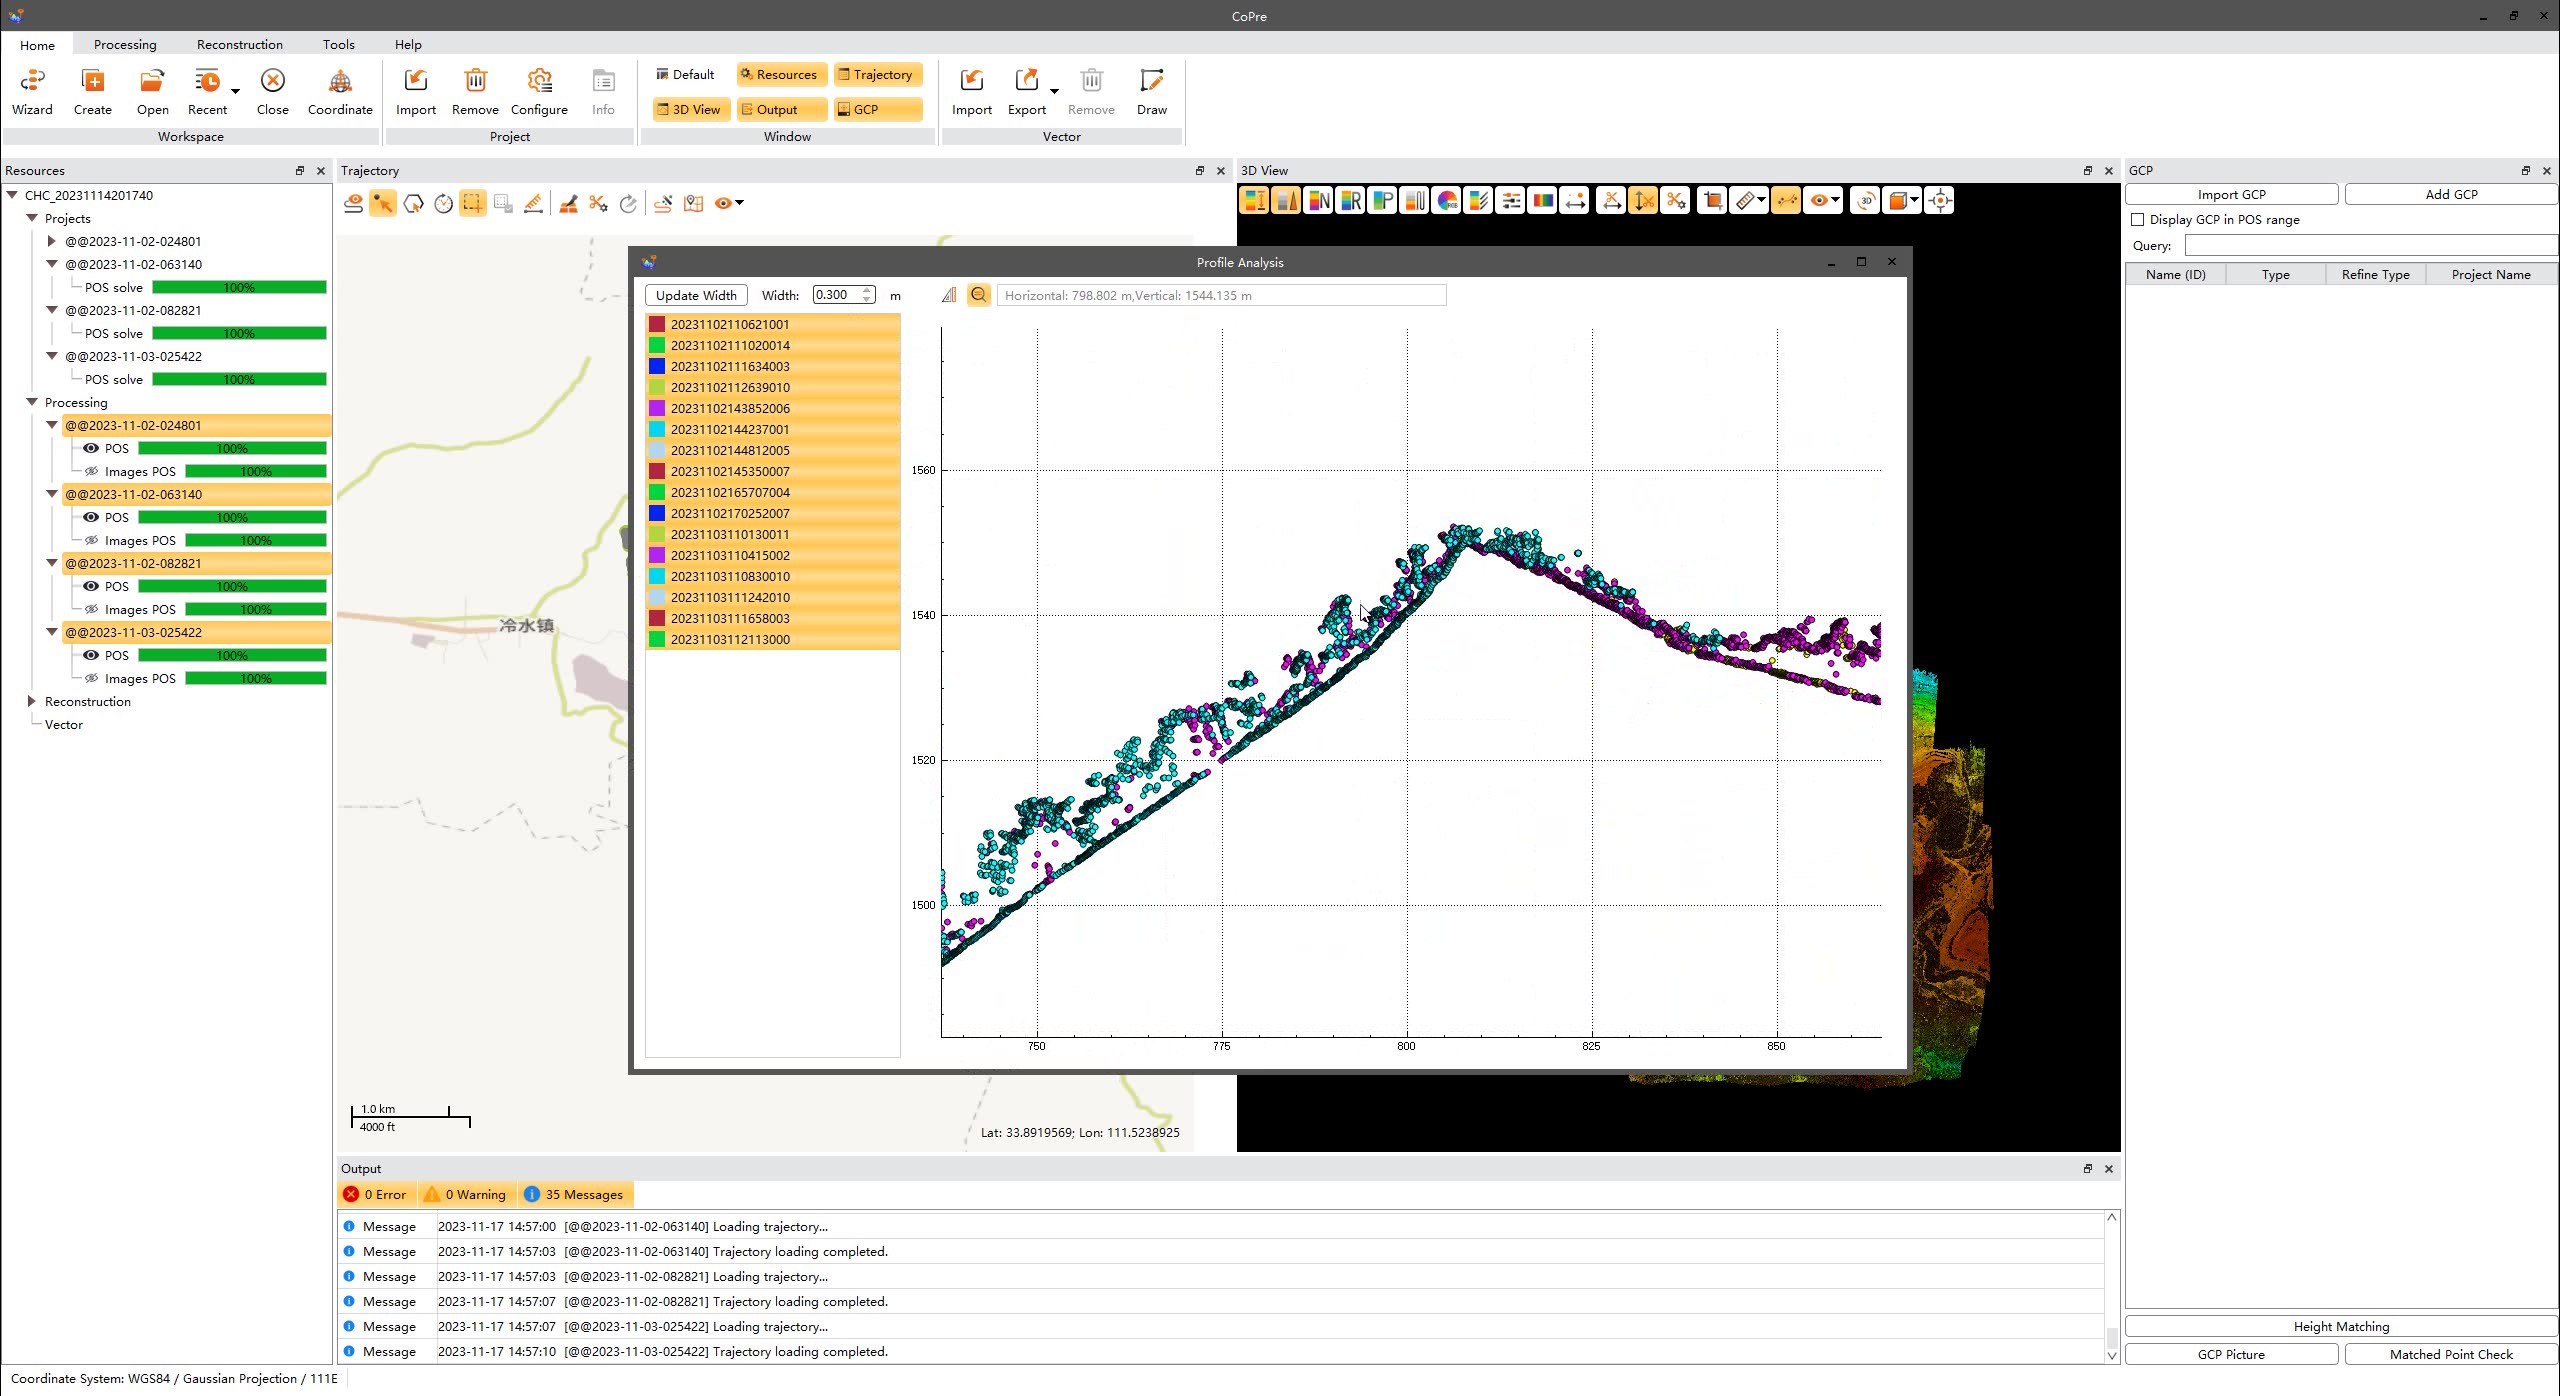Click the Import GCP button
The image size is (2560, 1396).
click(2231, 194)
